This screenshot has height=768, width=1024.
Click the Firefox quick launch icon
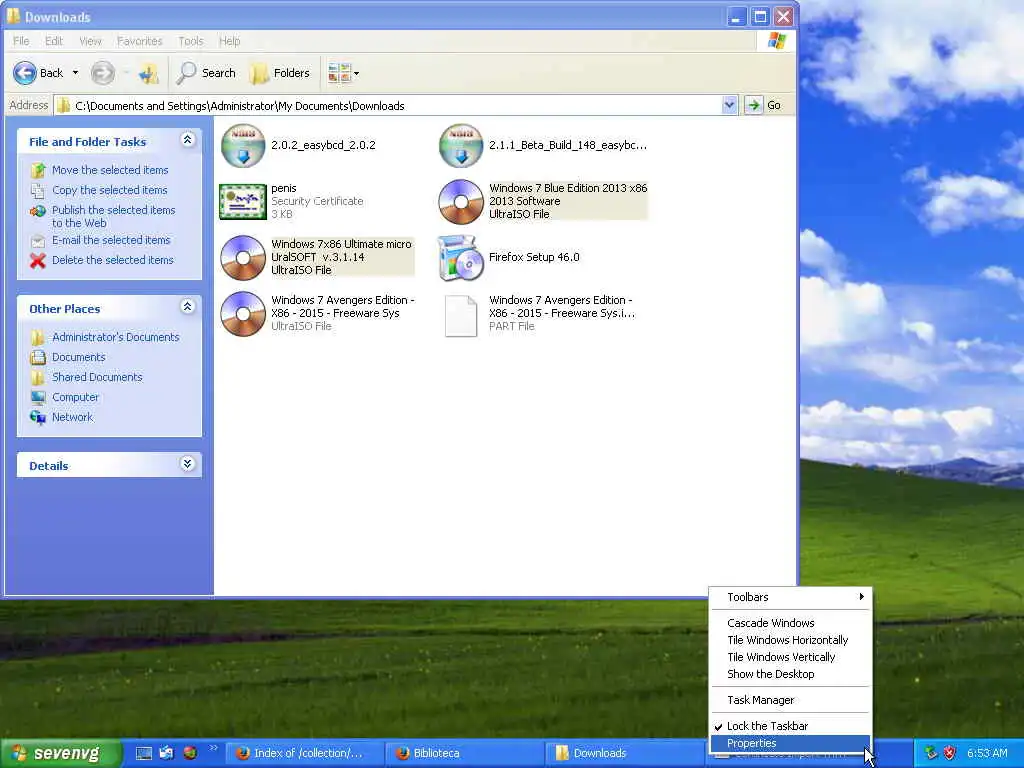point(190,753)
